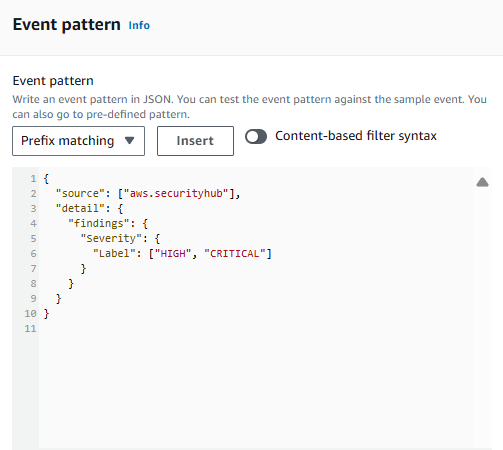Click the "HIGH" value in the array
This screenshot has width=503, height=450.
pos(173,254)
